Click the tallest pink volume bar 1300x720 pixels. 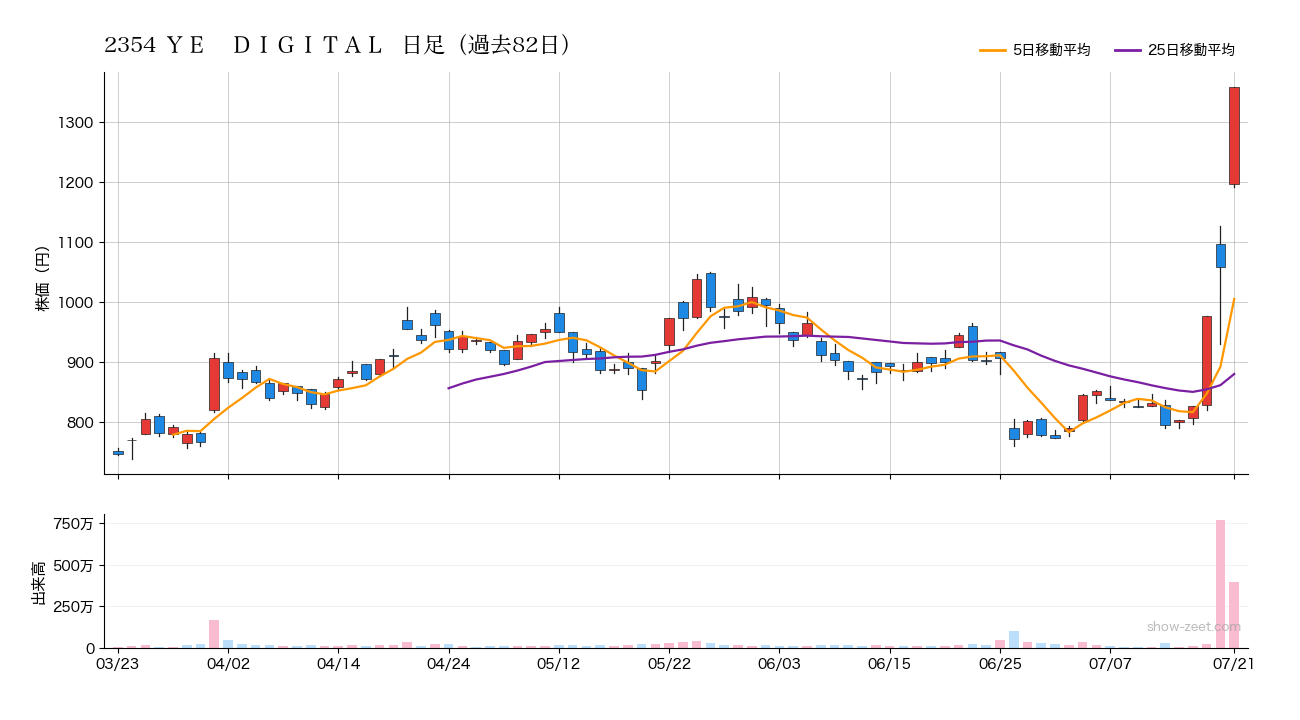(1220, 584)
